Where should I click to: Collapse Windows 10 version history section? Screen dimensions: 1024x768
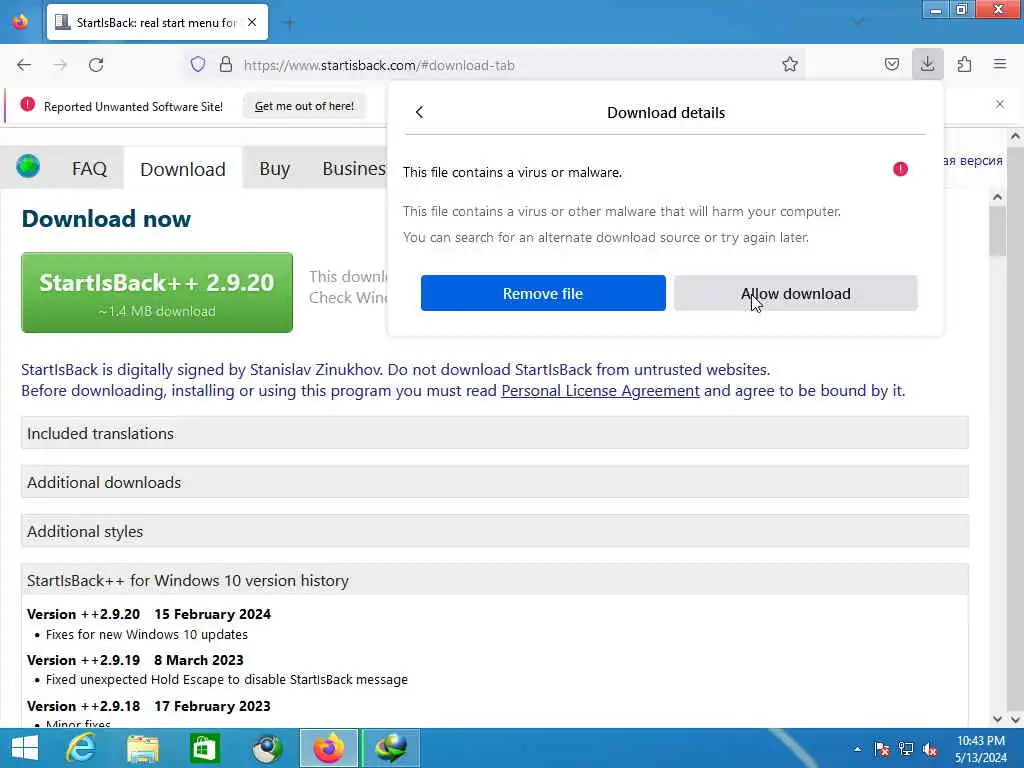coord(494,580)
